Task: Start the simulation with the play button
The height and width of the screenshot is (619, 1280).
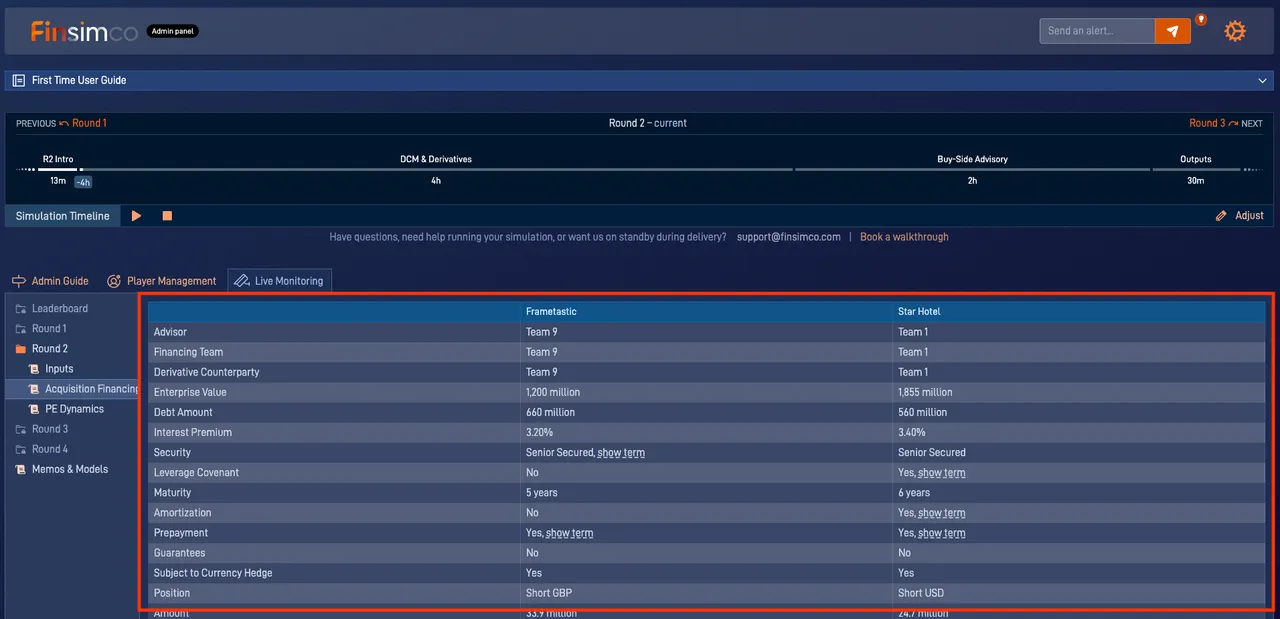Action: [x=137, y=216]
